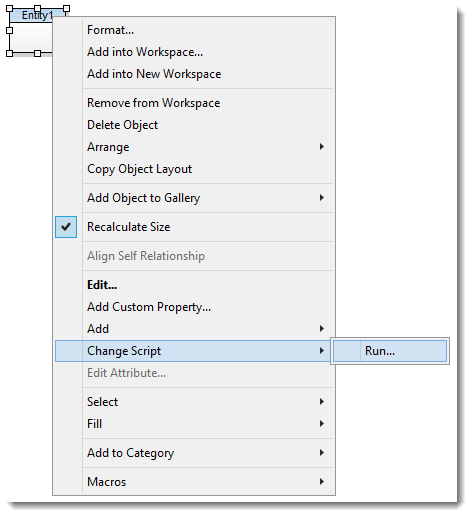The height and width of the screenshot is (517, 472).
Task: Open the Fill submenu
Action: [194, 424]
